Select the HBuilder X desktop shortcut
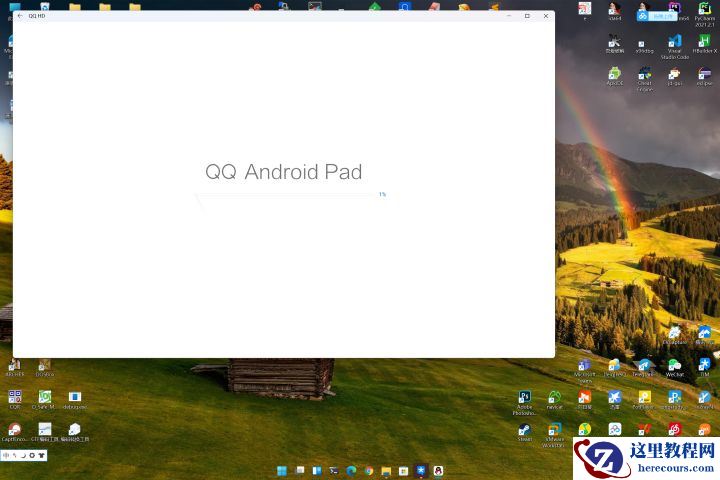The image size is (720, 480). [704, 44]
